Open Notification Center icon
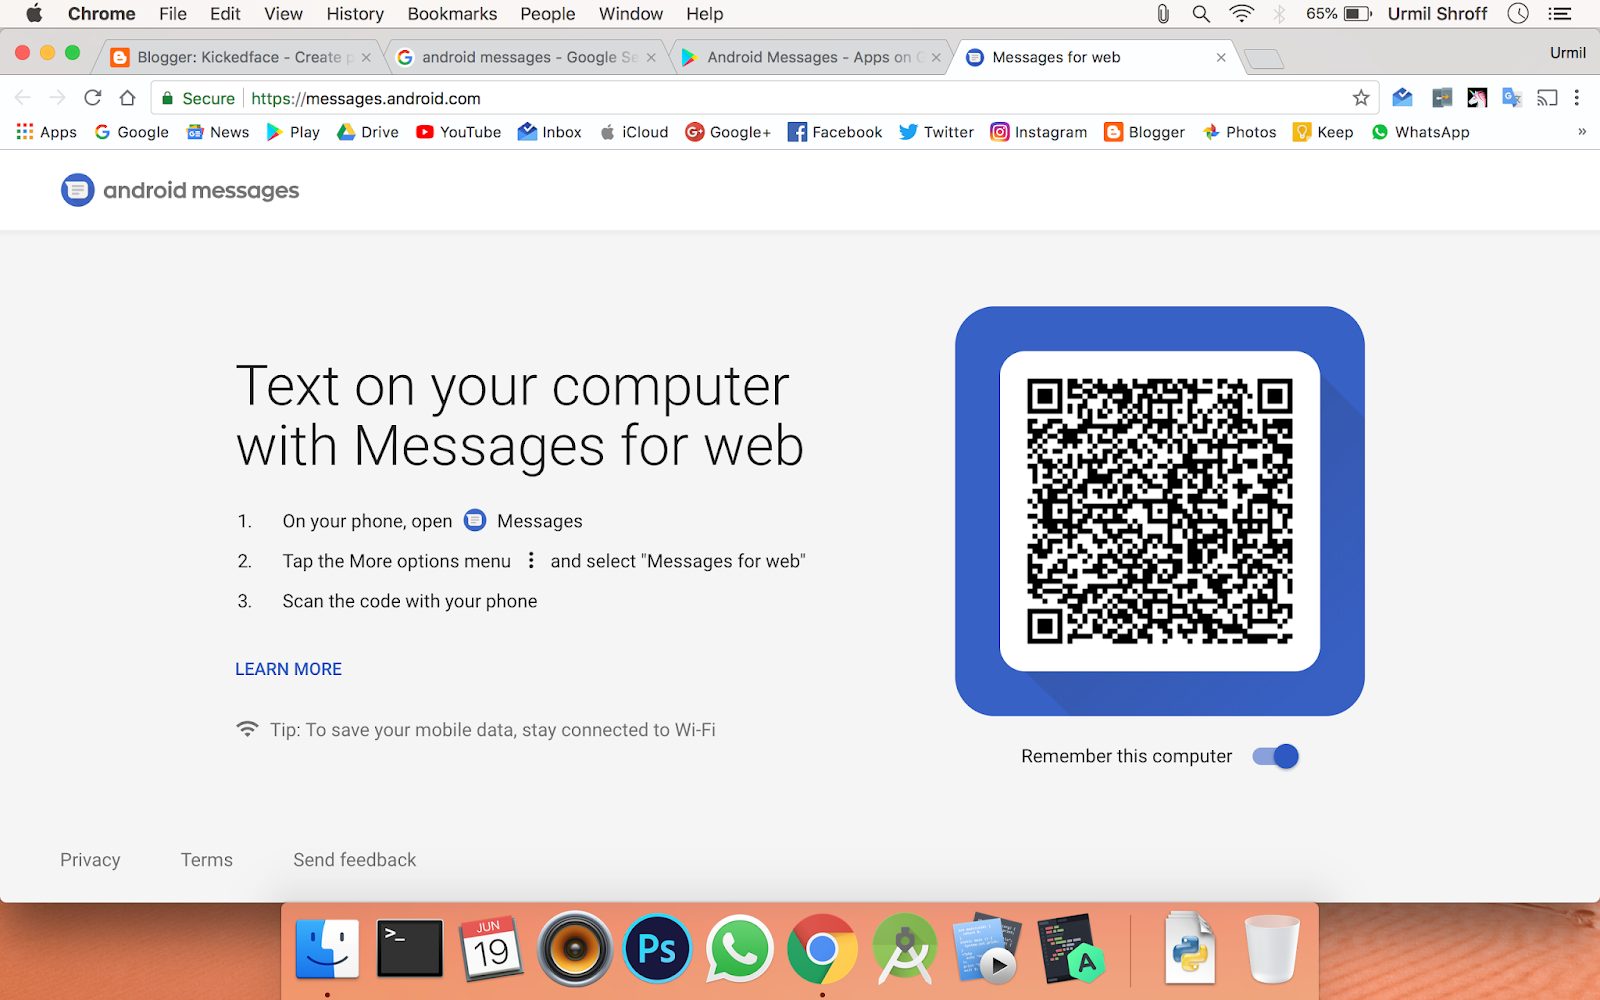Viewport: 1600px width, 1000px height. click(1560, 14)
